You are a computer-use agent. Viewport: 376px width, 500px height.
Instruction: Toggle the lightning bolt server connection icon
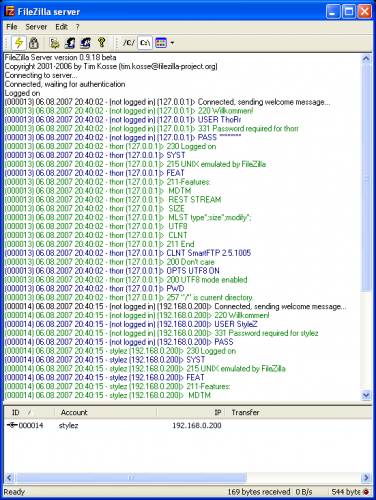coord(19,43)
